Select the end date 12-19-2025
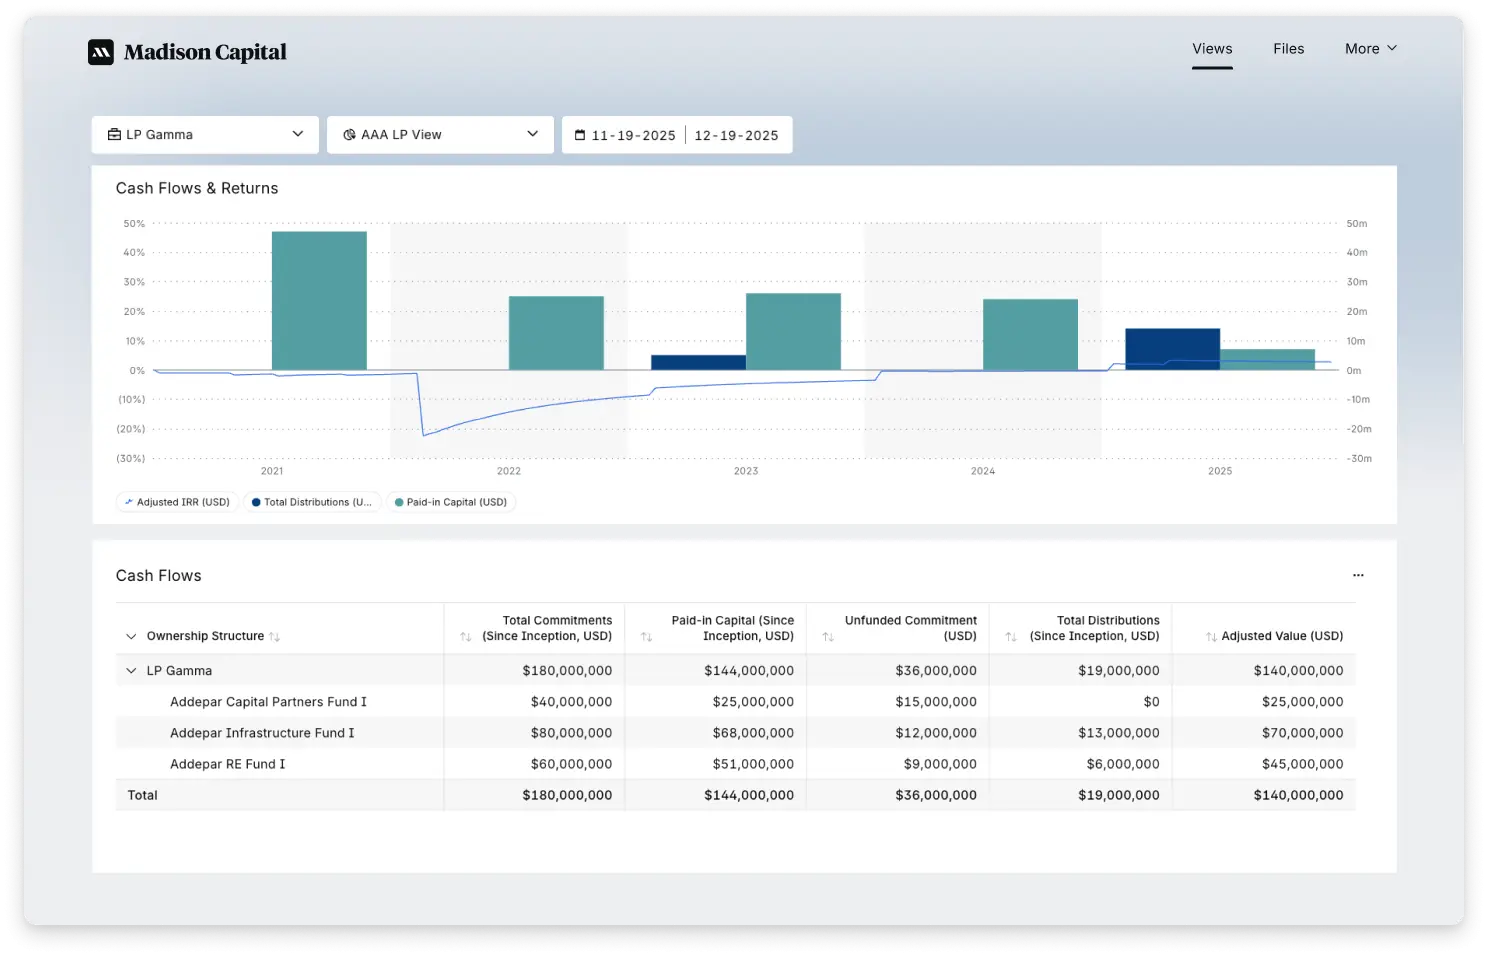Image resolution: width=1488 pixels, height=957 pixels. pyautogui.click(x=736, y=135)
